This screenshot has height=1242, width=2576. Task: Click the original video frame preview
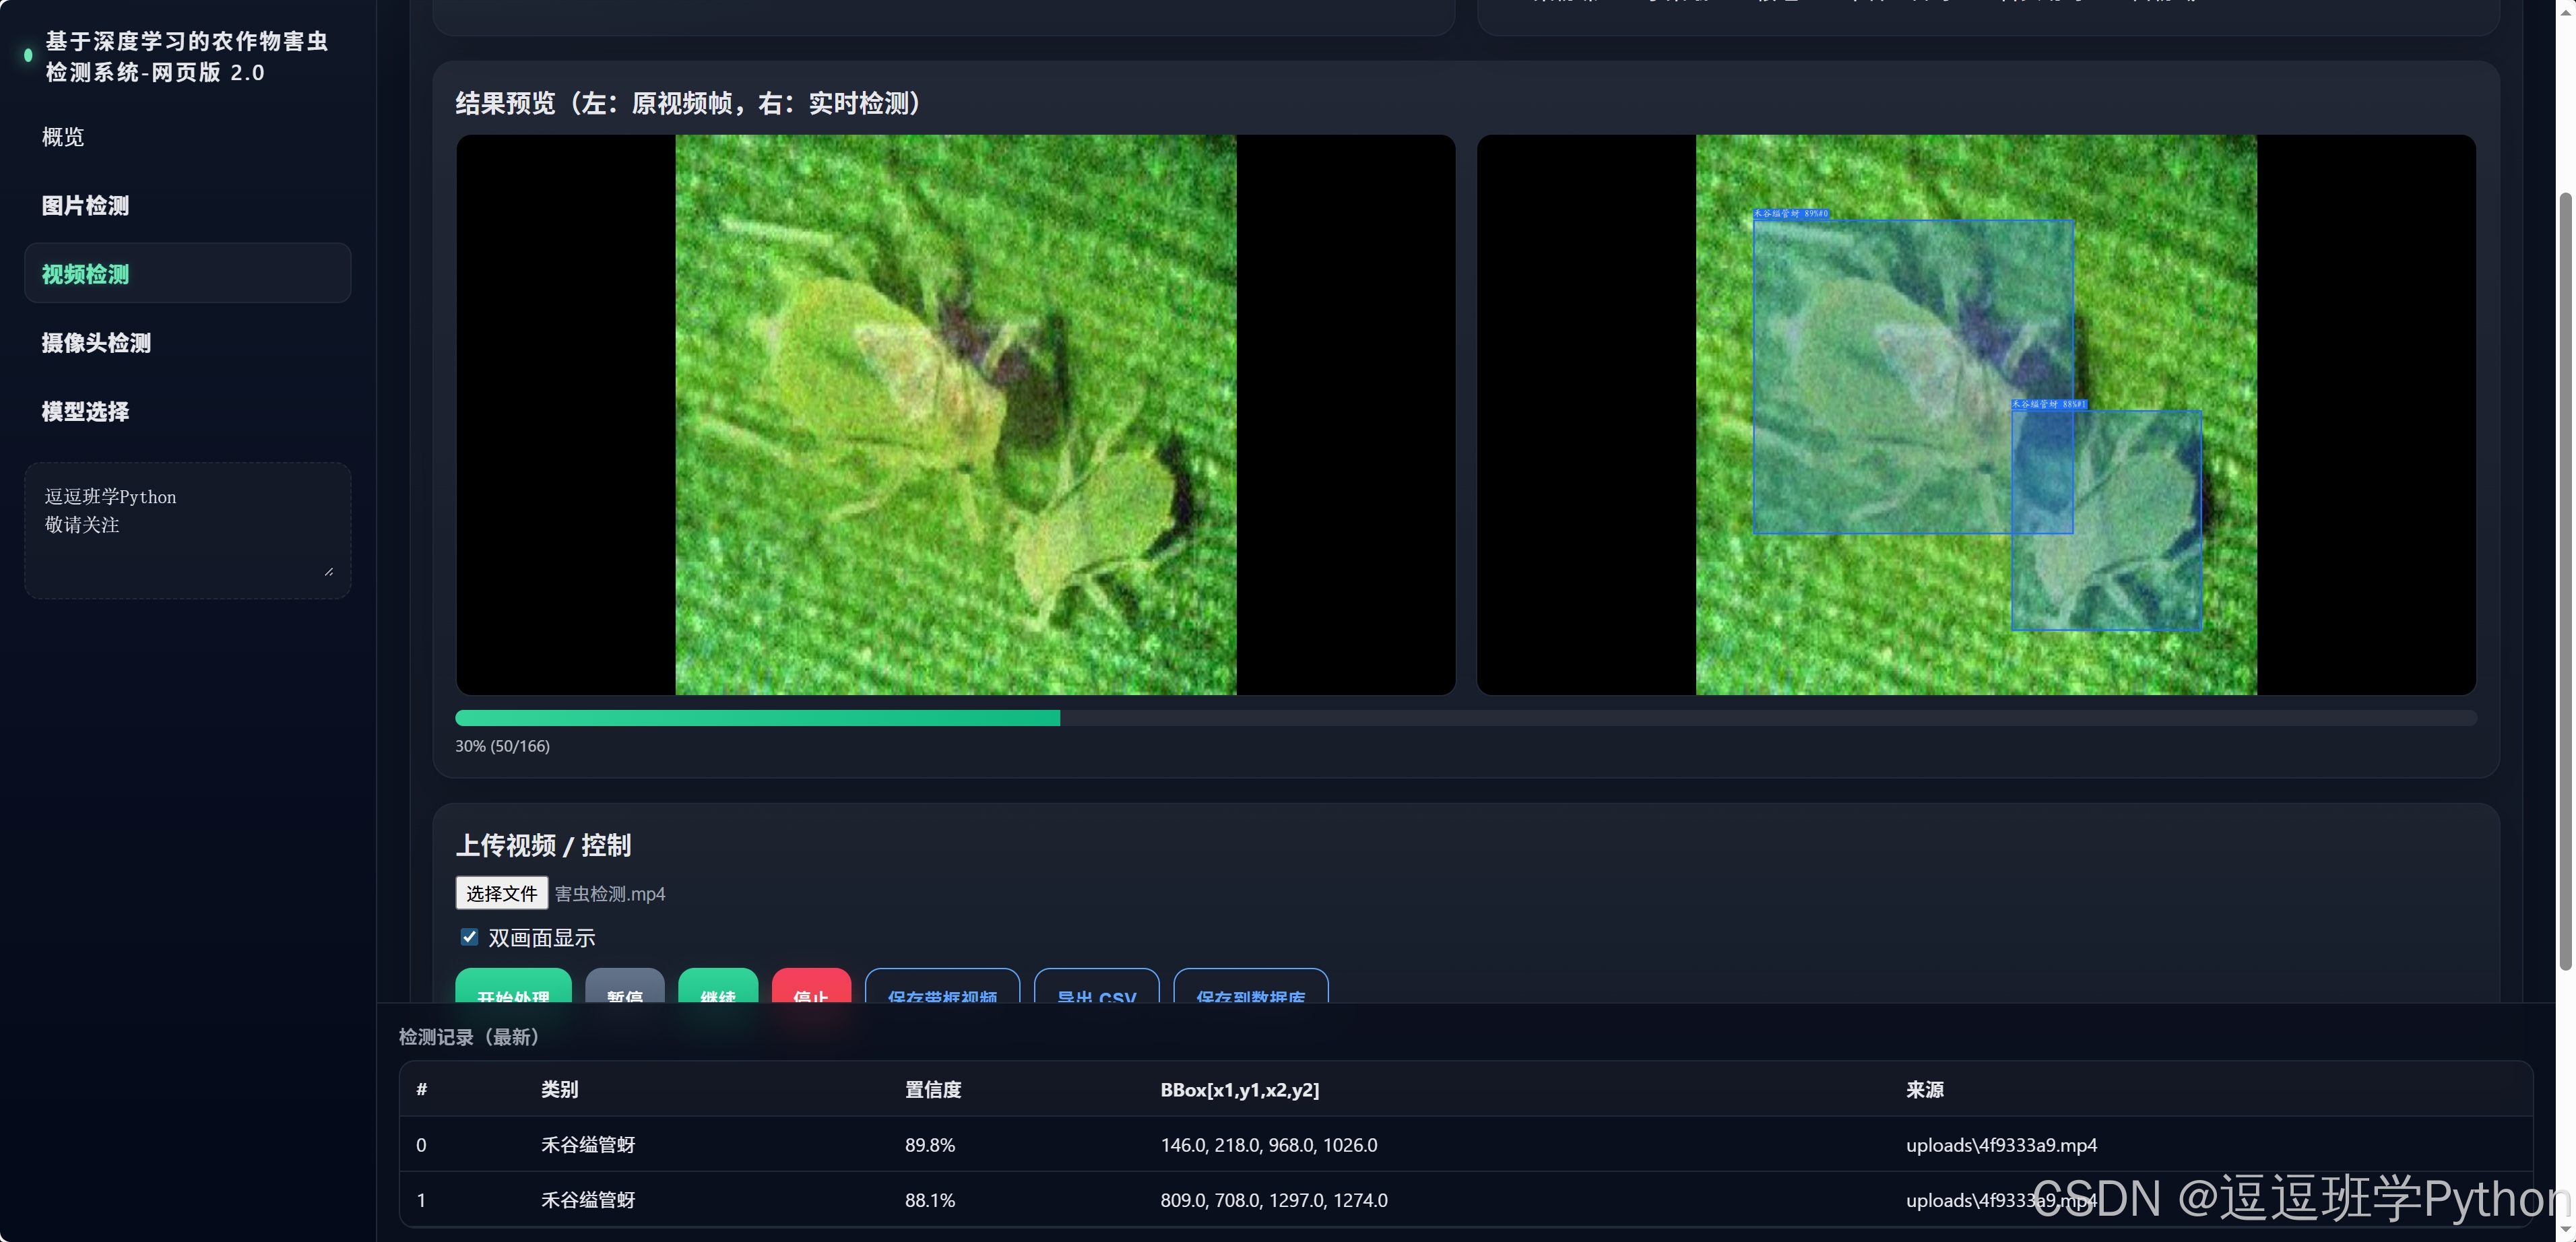(955, 414)
